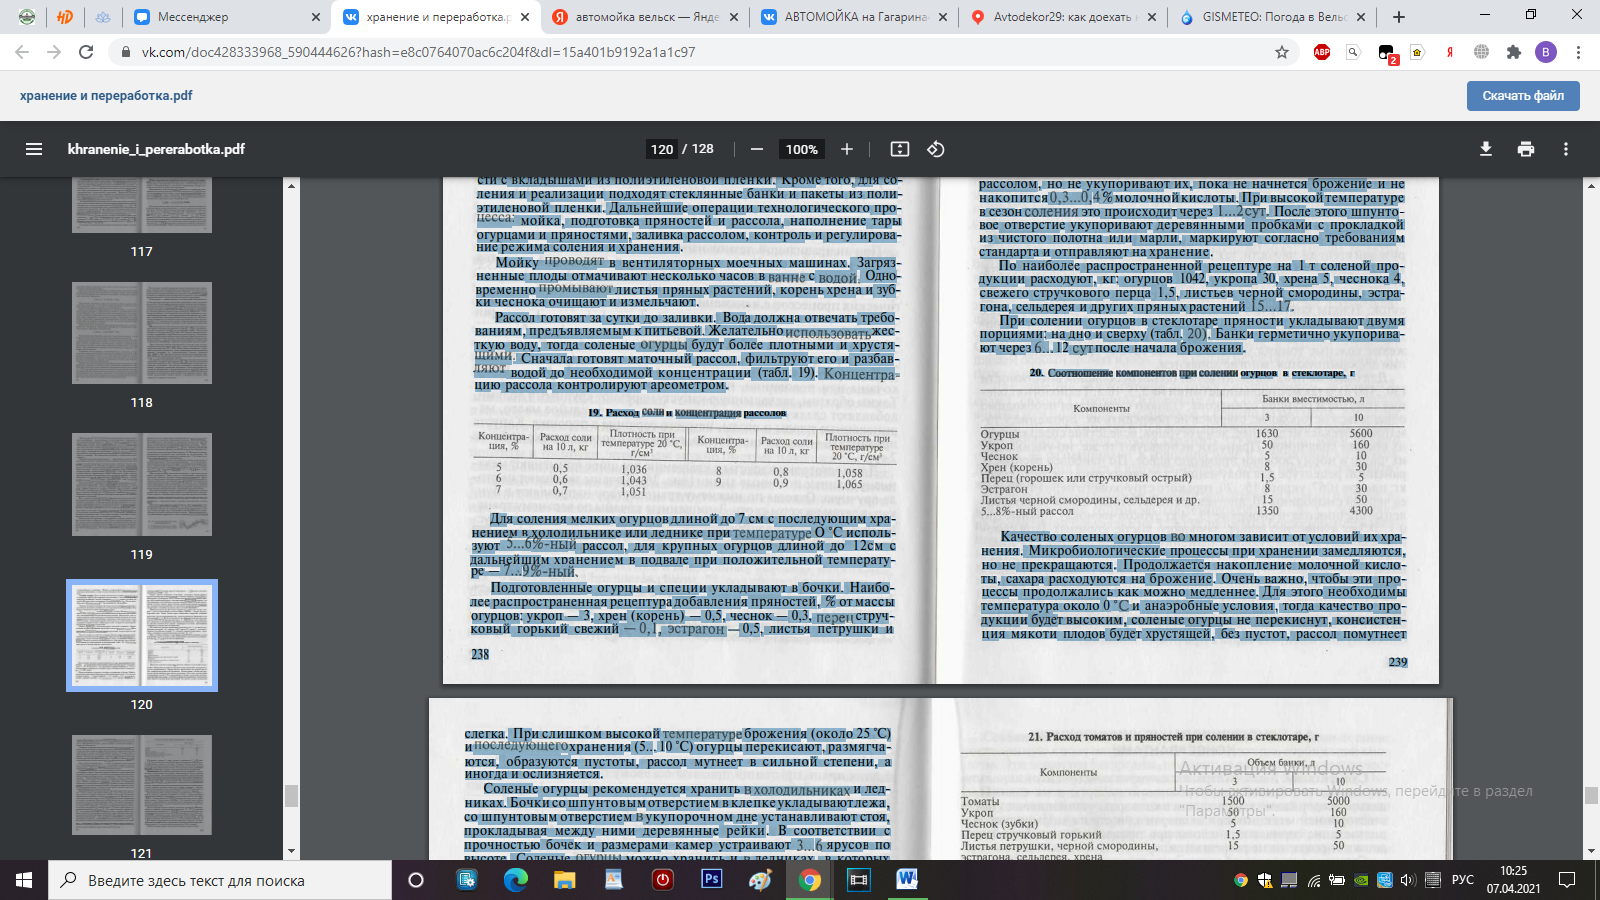Rotate the document counterclockwise
The image size is (1600, 900).
click(x=936, y=149)
